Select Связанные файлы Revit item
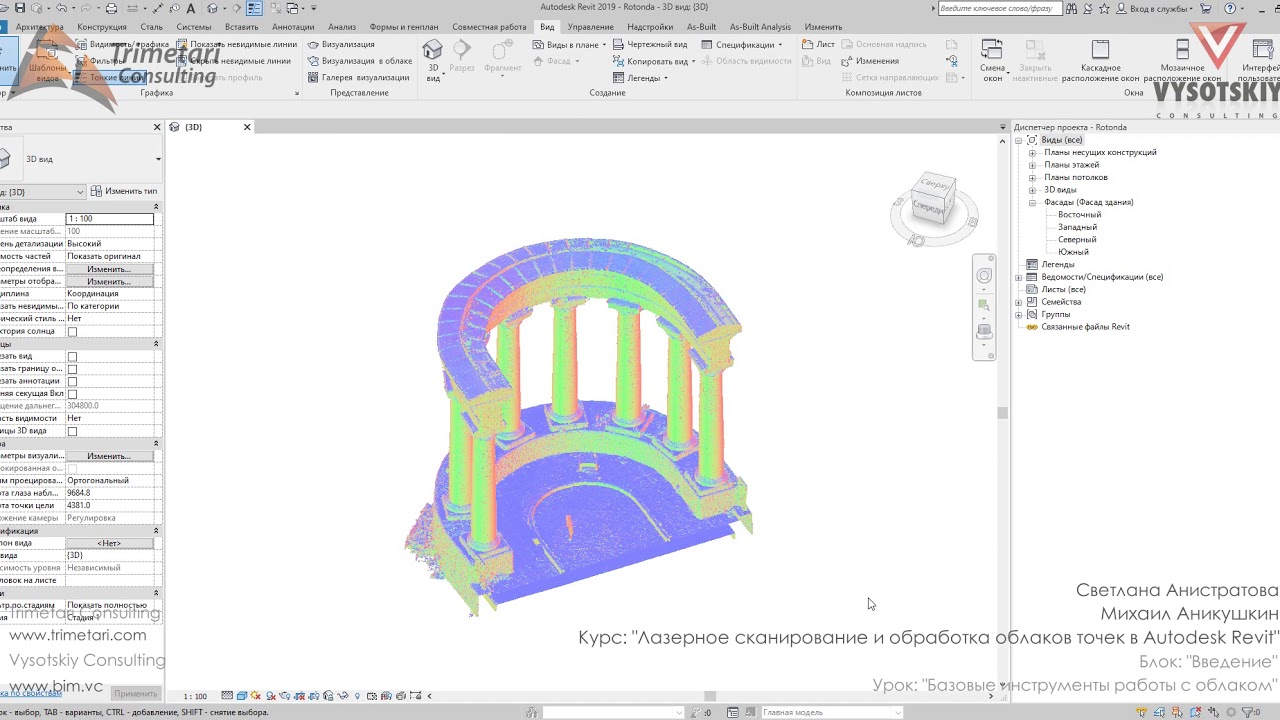 click(1085, 327)
